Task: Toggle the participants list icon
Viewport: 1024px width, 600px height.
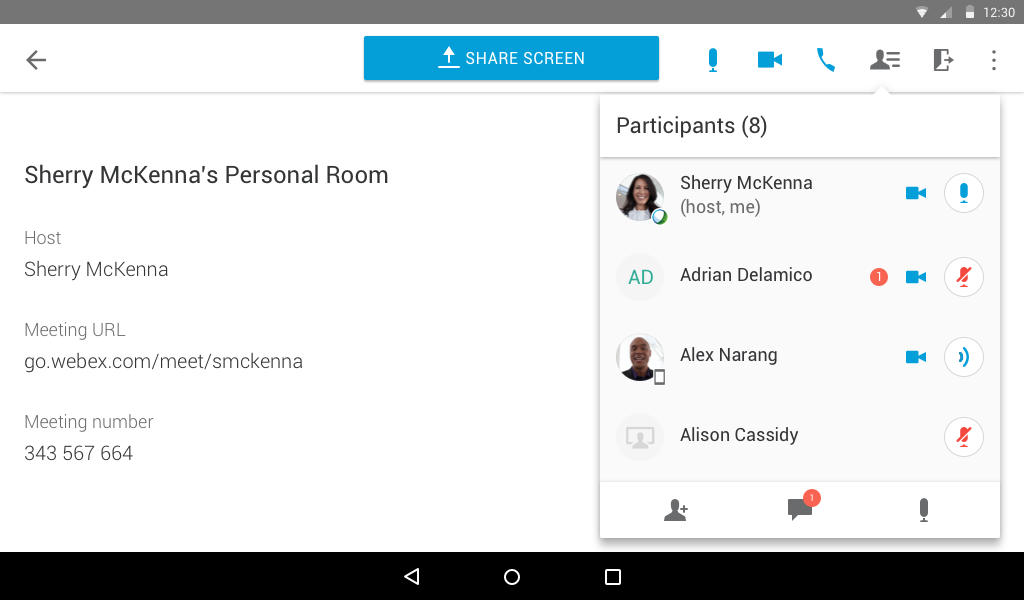Action: pyautogui.click(x=885, y=60)
